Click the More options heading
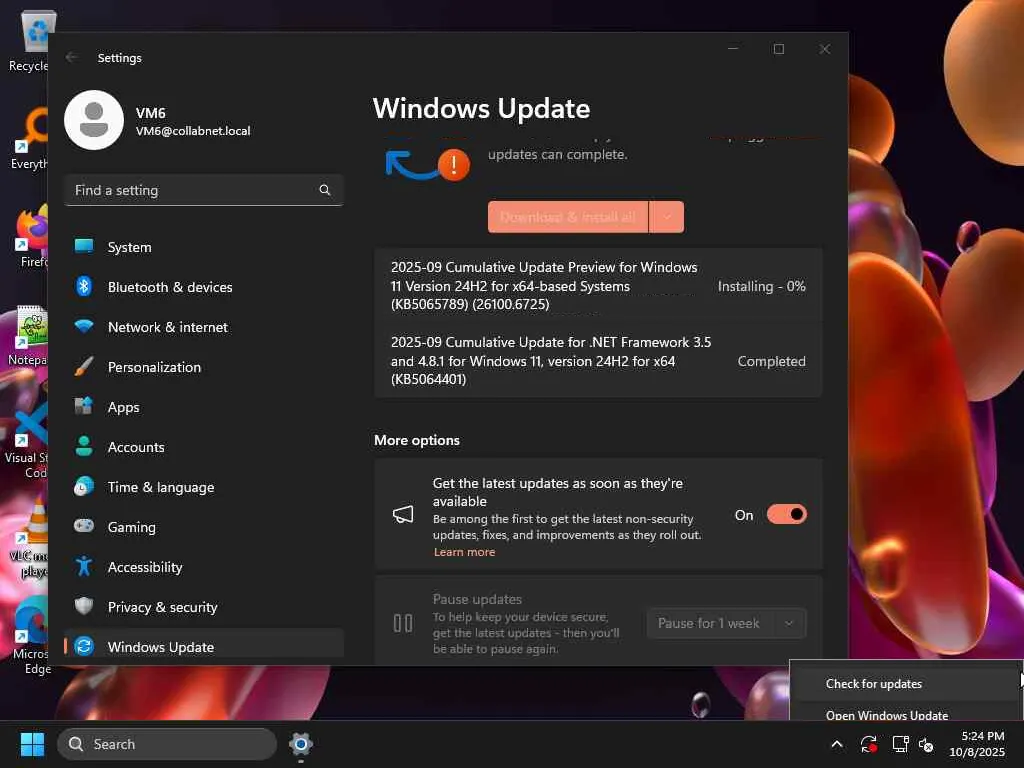 click(417, 440)
